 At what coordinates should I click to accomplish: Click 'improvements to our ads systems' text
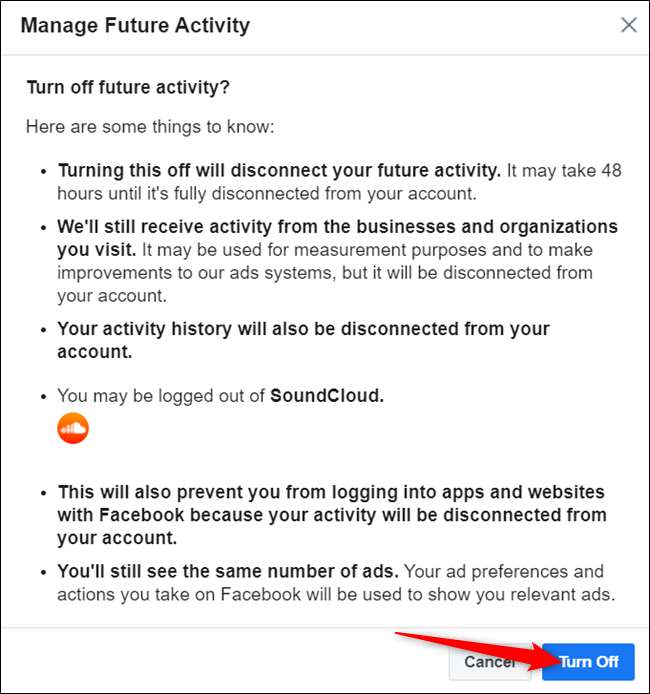tap(180, 273)
